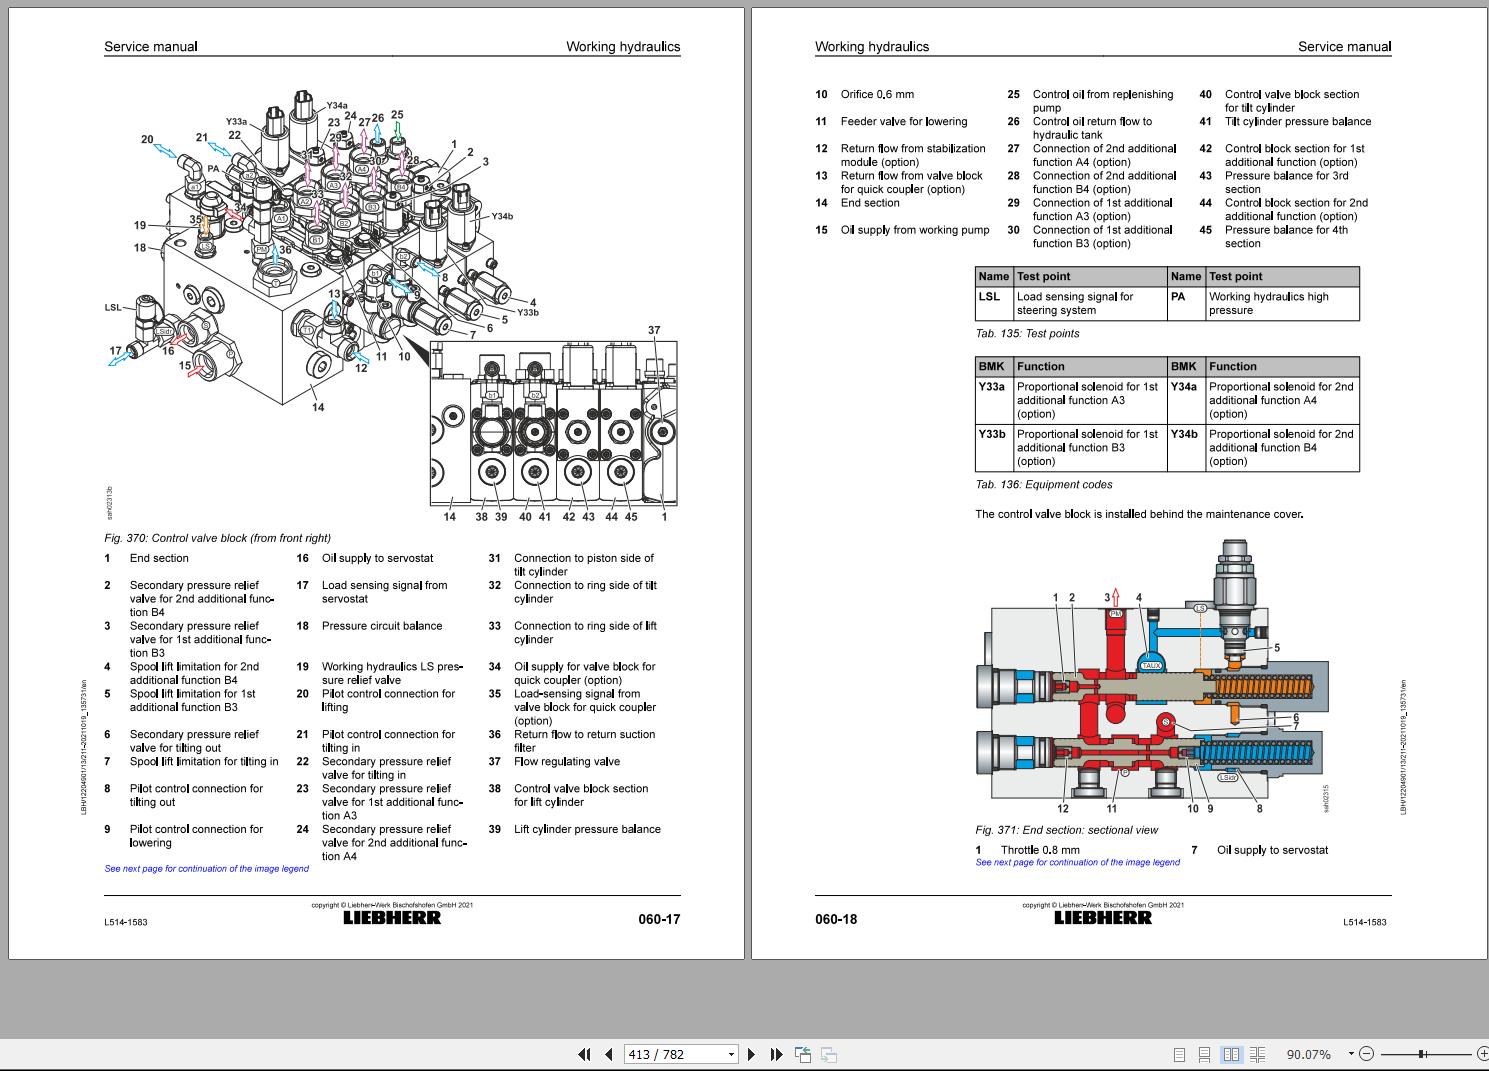
Task: Click left page 'See next page' legend link
Action: [x=207, y=869]
